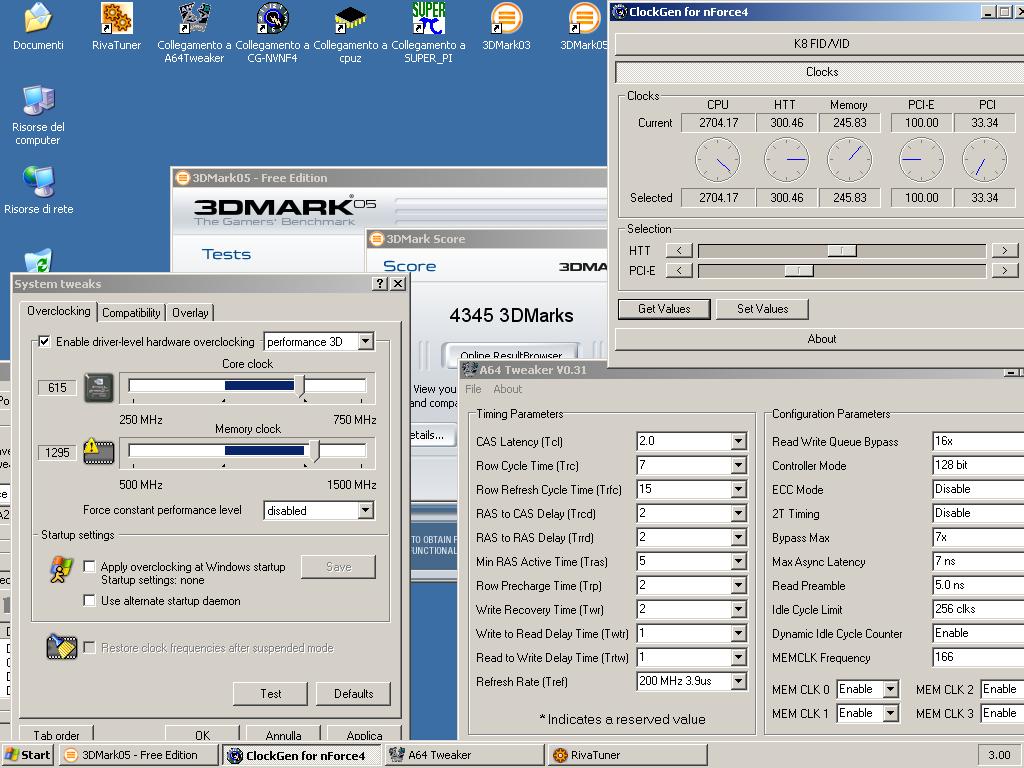This screenshot has height=768, width=1024.
Task: Open the File menu in A64 Tweaker
Action: [x=473, y=389]
